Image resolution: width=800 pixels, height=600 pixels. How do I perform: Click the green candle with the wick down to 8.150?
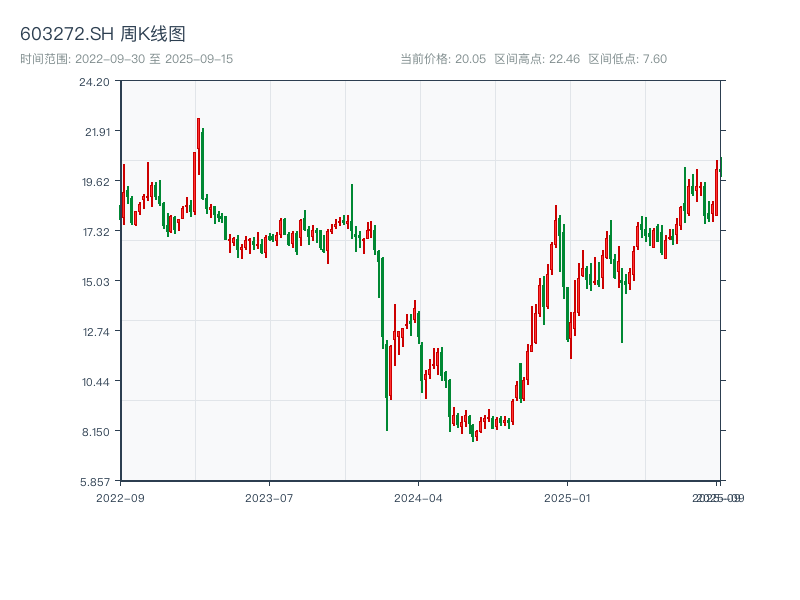click(x=387, y=385)
